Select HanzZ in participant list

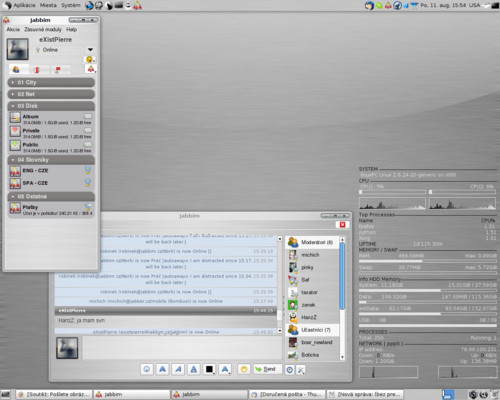312,317
